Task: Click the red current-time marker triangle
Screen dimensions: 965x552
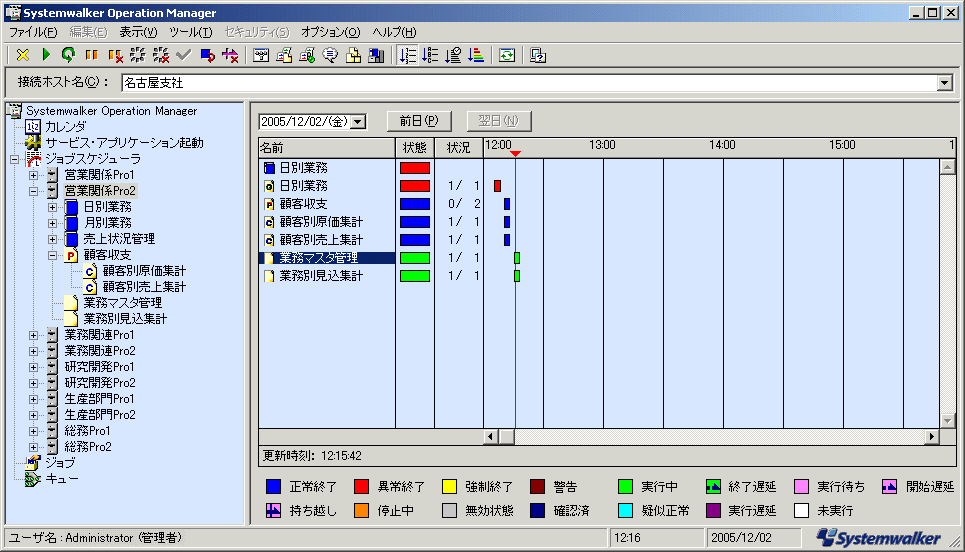Action: point(516,154)
